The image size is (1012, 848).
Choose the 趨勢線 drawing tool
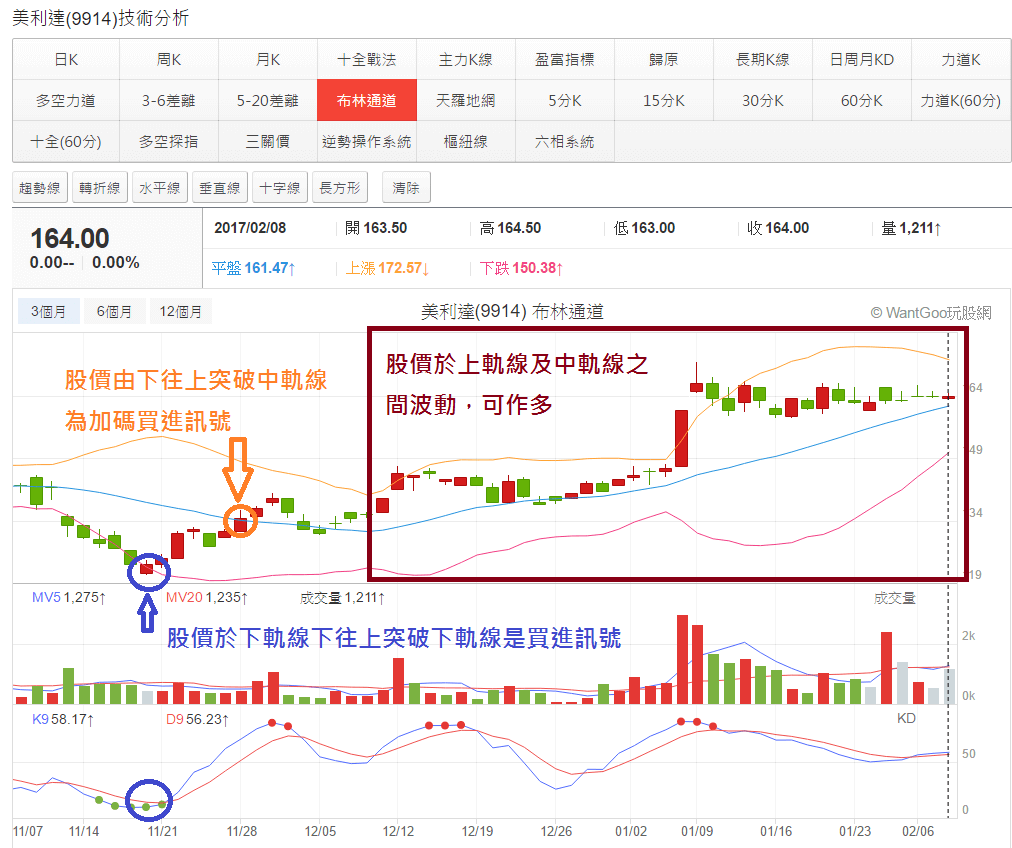(40, 188)
